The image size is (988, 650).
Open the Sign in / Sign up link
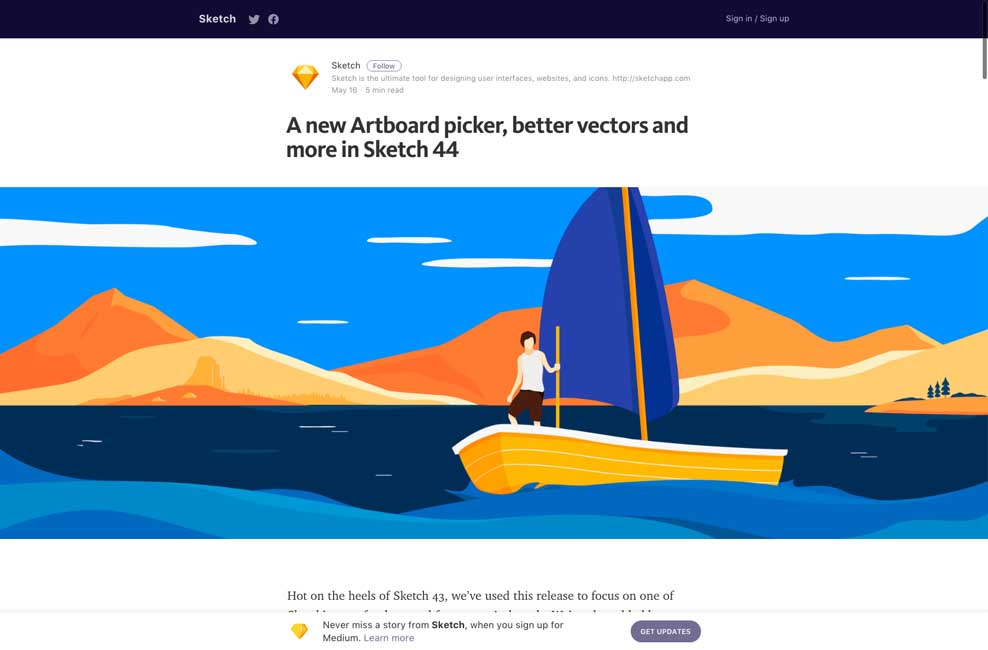tap(757, 18)
